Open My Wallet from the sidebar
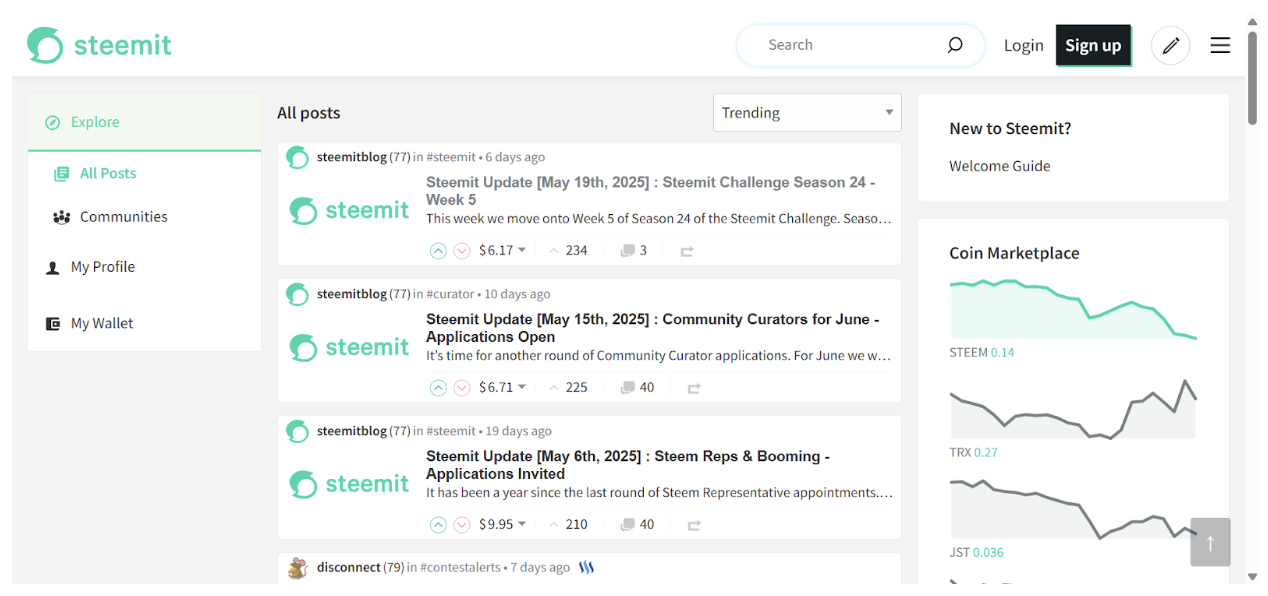Viewport: 1268px width, 596px height. [x=101, y=324]
